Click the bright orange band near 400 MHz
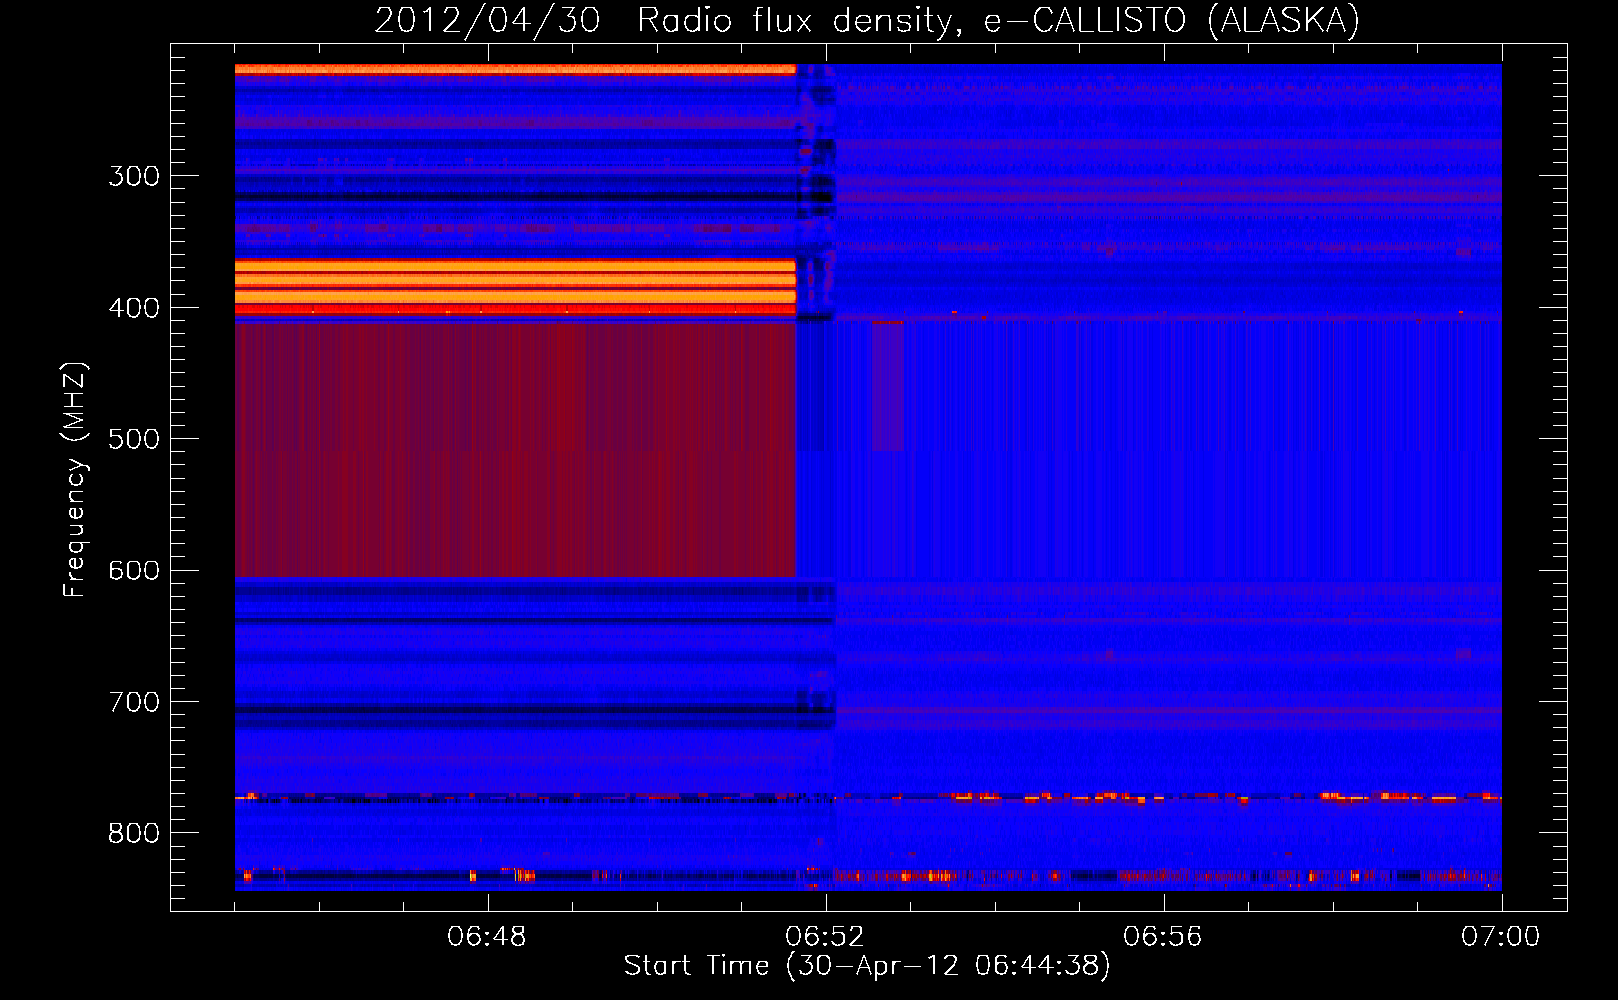This screenshot has width=1618, height=1000. 515,287
